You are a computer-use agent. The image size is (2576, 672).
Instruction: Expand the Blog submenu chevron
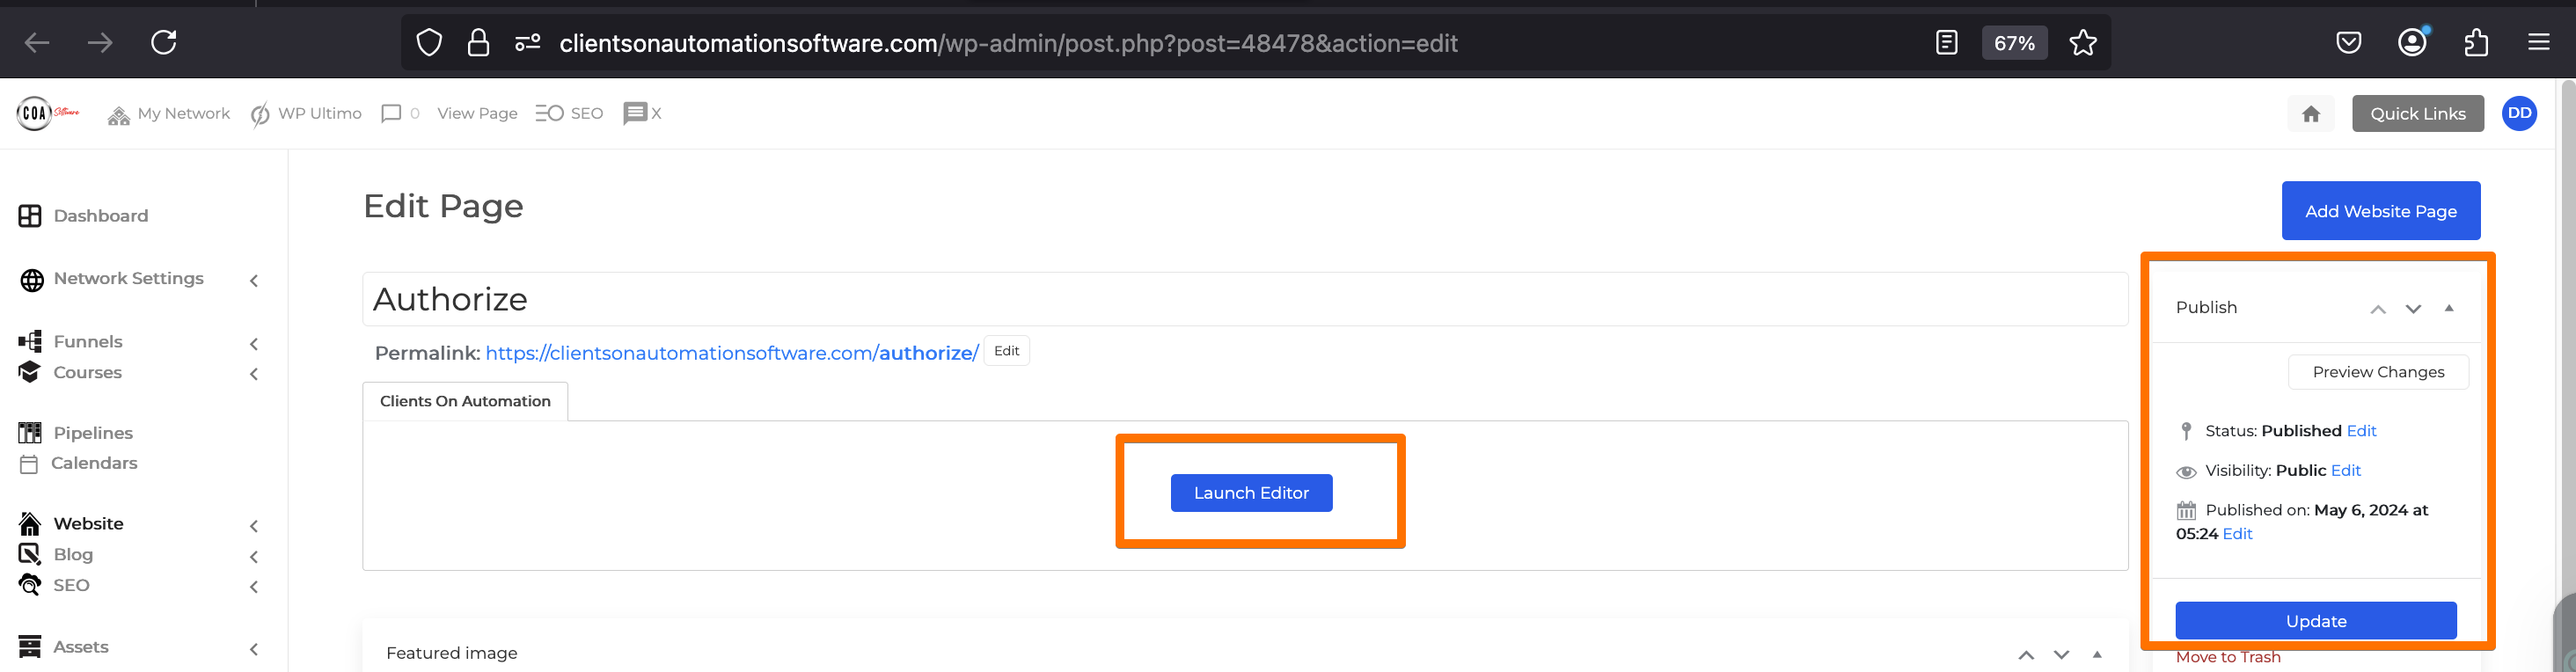coord(254,557)
